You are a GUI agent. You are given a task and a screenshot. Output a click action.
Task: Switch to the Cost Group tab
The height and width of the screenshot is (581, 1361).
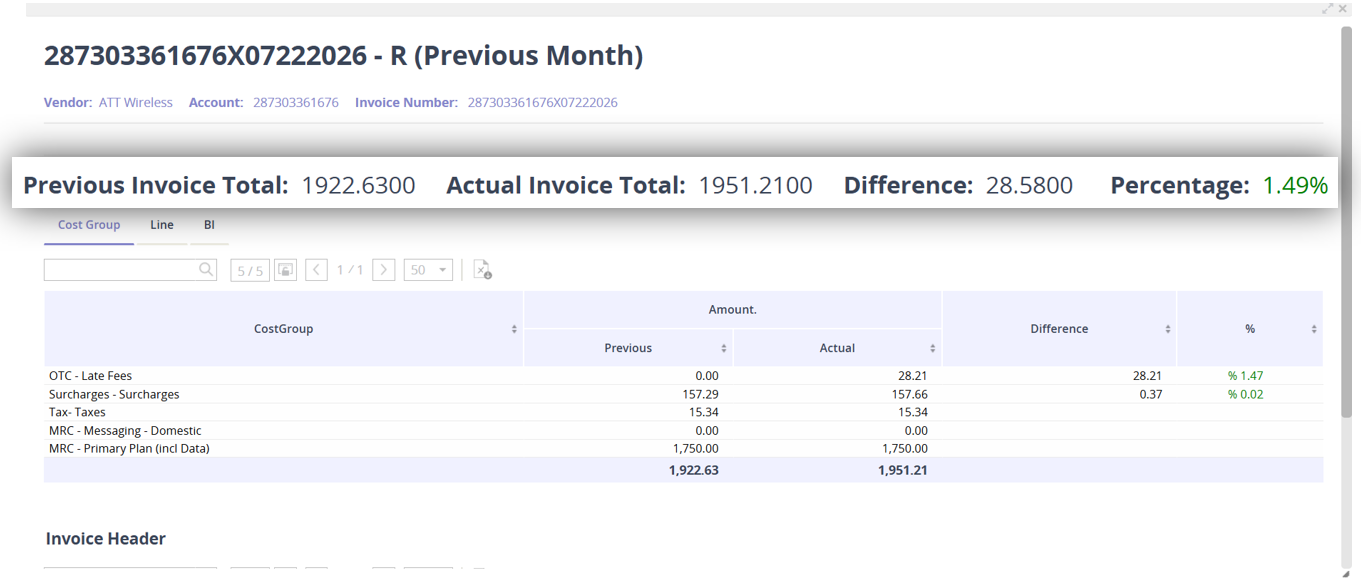coord(89,225)
